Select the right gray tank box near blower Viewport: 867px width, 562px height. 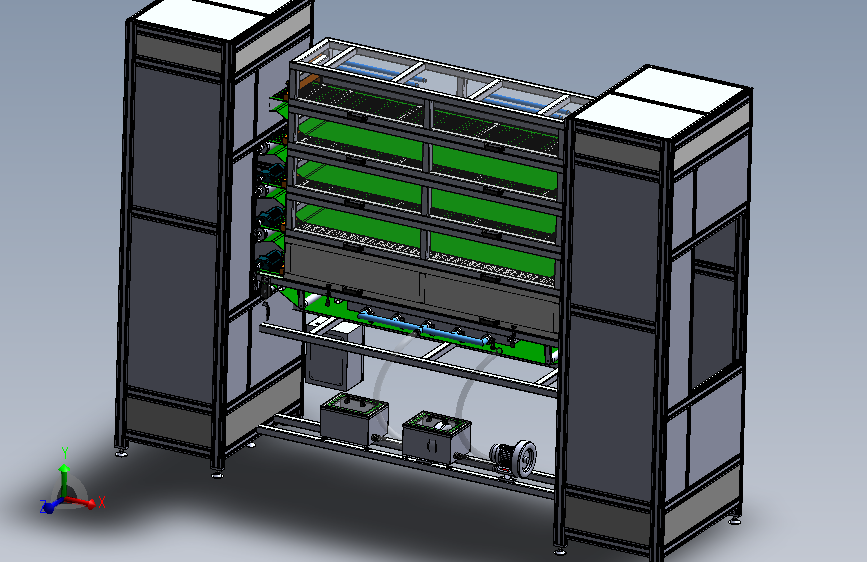436,437
